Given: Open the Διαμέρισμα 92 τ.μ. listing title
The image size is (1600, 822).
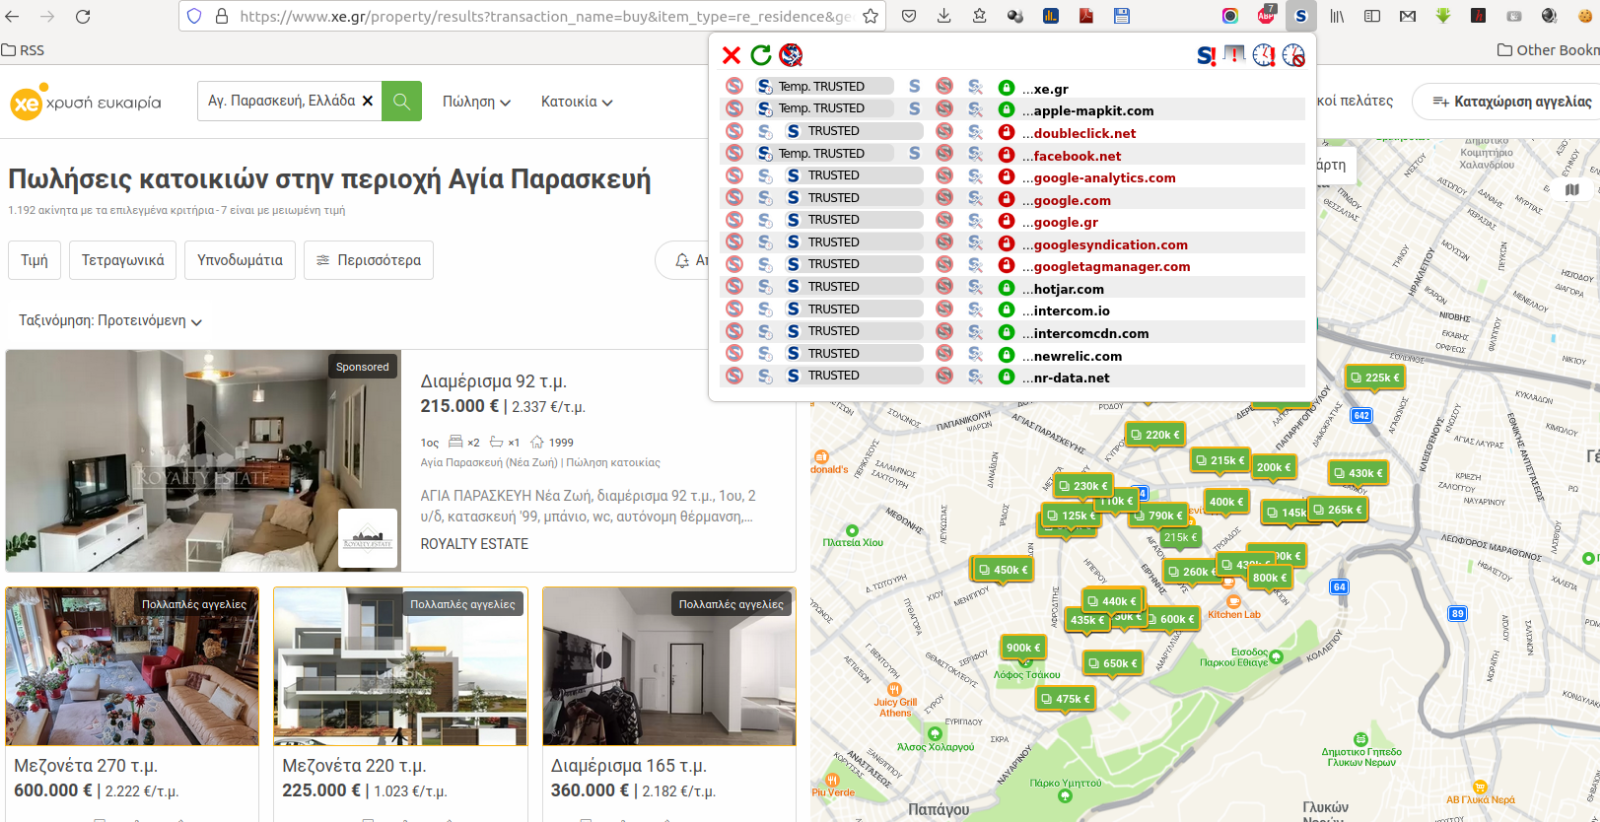Looking at the screenshot, I should coord(493,381).
